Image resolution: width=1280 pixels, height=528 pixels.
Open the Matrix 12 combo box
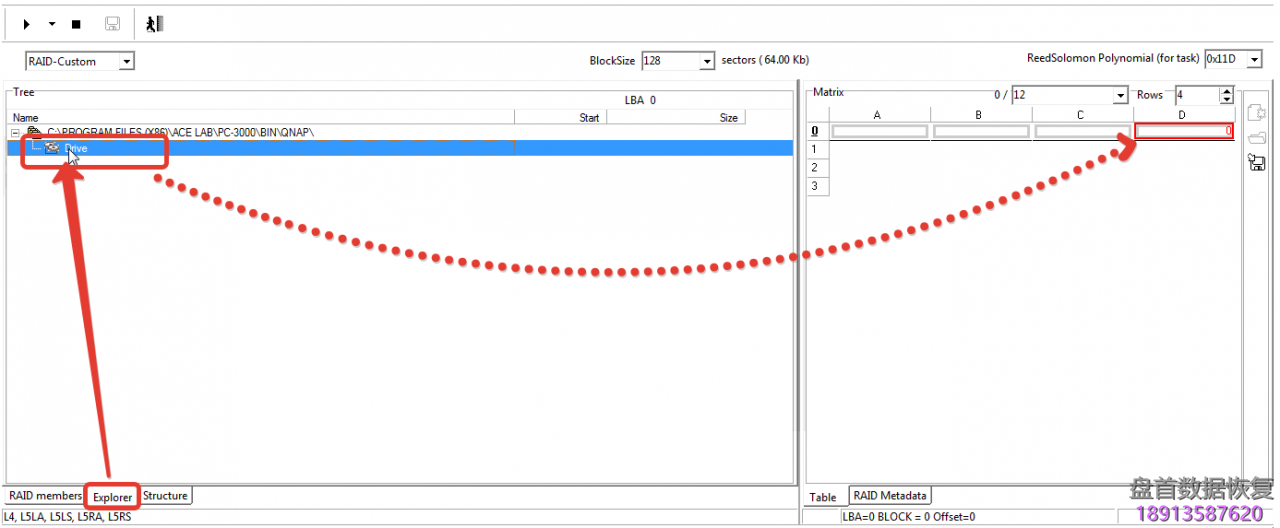1120,96
